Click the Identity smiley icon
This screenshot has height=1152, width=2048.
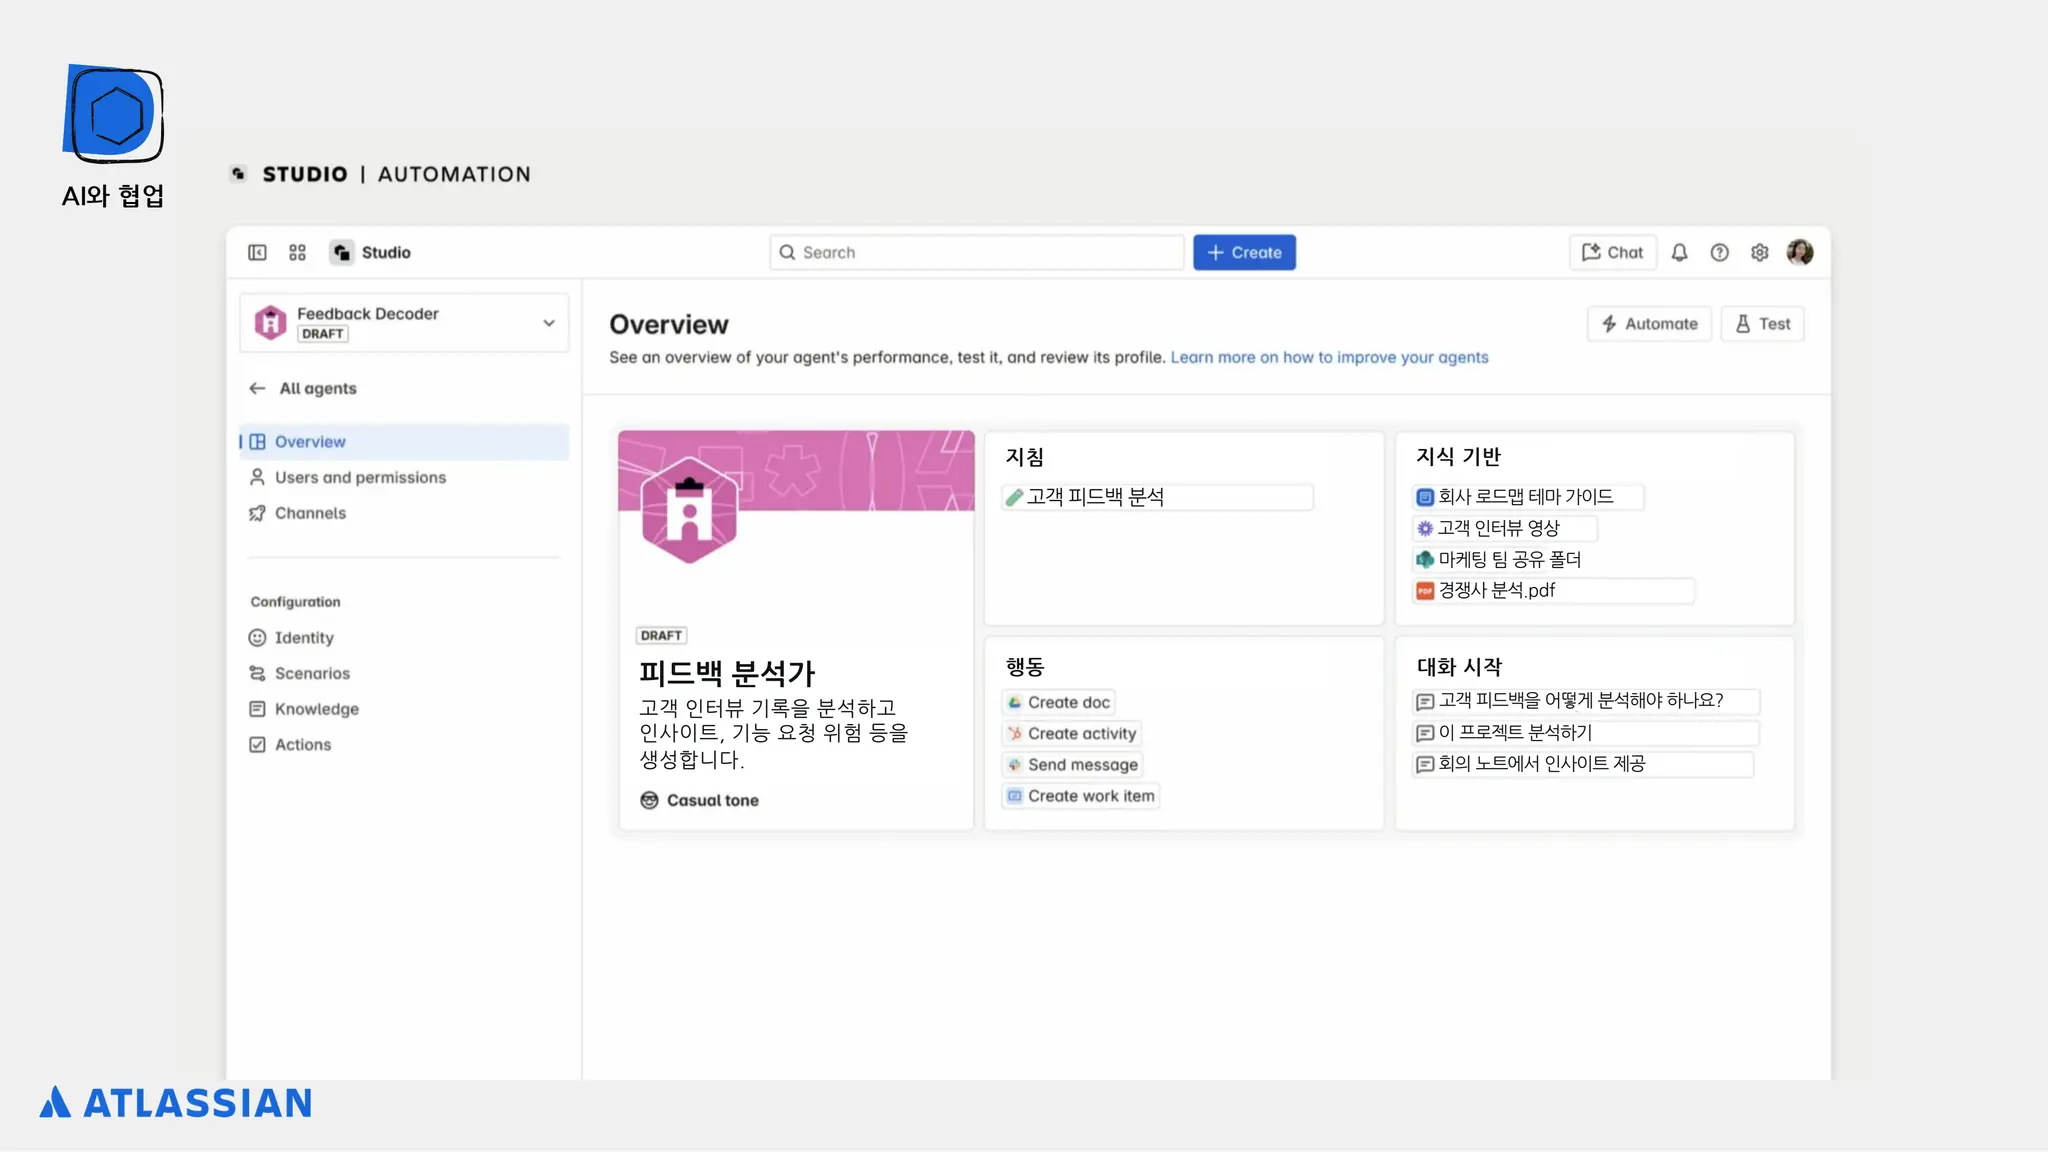[x=257, y=638]
